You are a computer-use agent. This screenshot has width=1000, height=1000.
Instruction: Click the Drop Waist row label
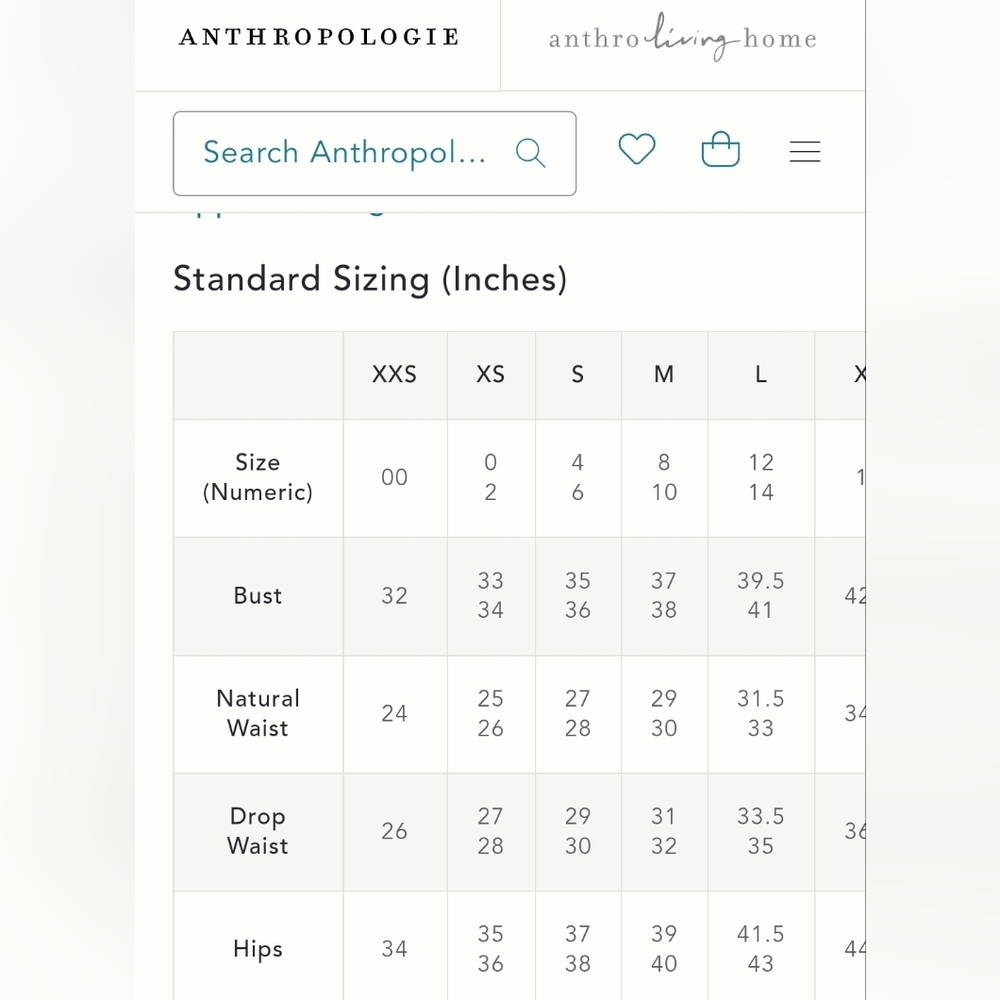(x=258, y=831)
